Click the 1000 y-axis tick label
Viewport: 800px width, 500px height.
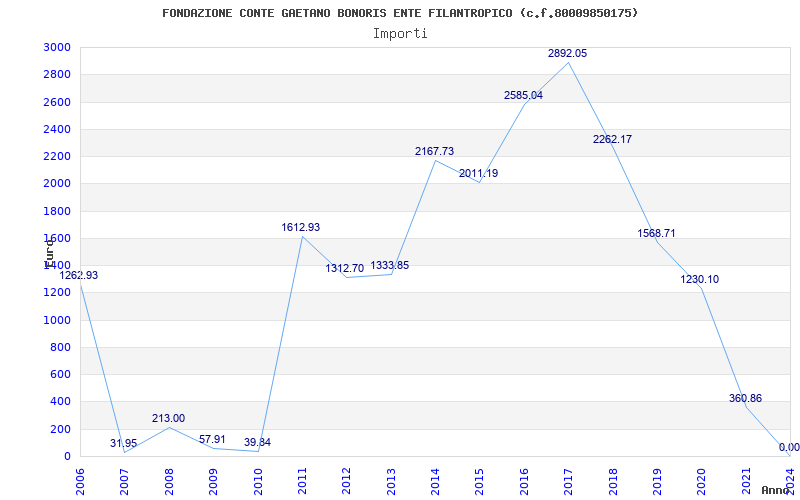(x=57, y=320)
